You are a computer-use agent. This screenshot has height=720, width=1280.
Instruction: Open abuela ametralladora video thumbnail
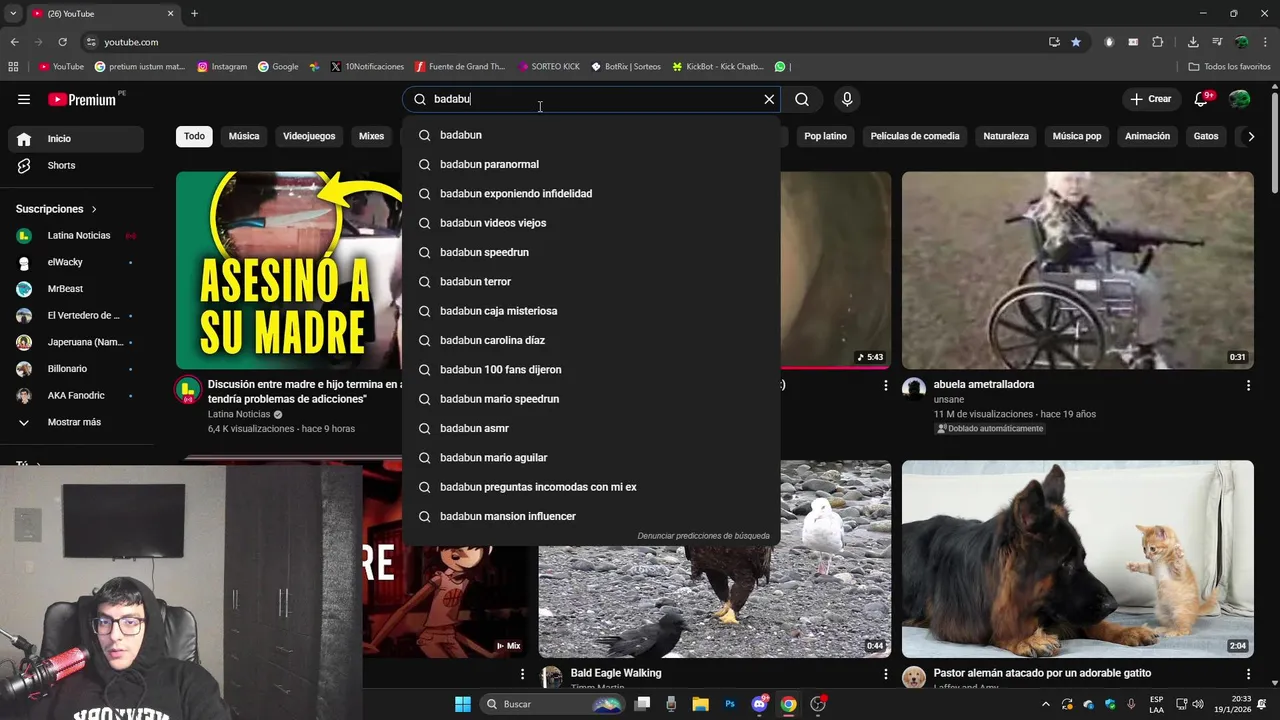(1077, 270)
